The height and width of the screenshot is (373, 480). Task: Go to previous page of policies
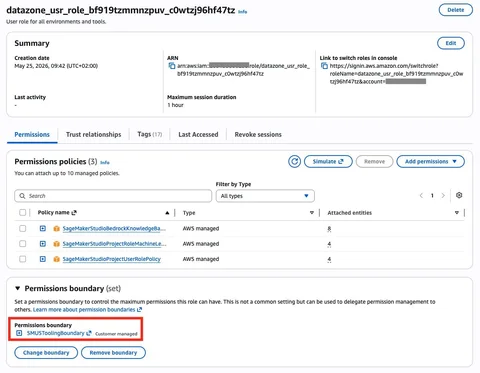[421, 196]
